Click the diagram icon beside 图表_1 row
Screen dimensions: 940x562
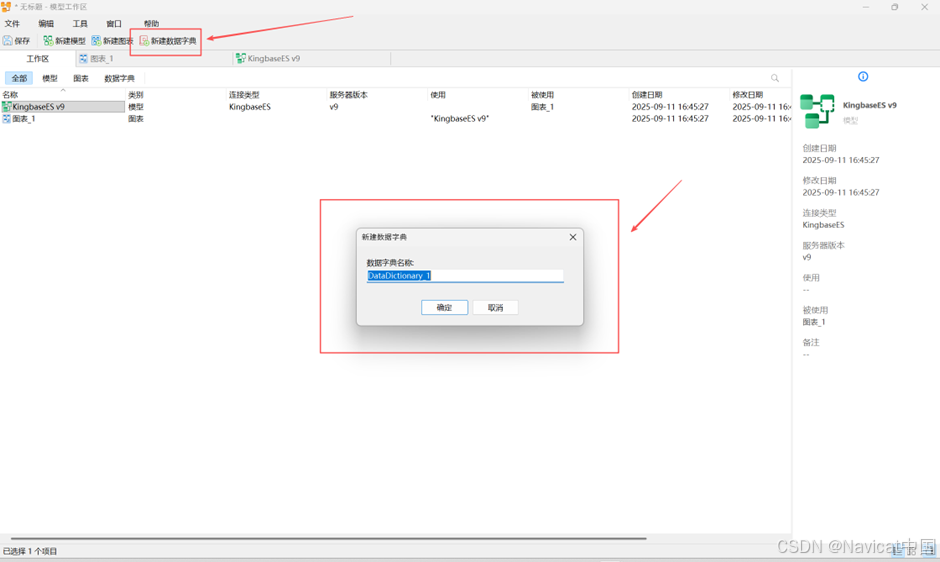(7, 119)
